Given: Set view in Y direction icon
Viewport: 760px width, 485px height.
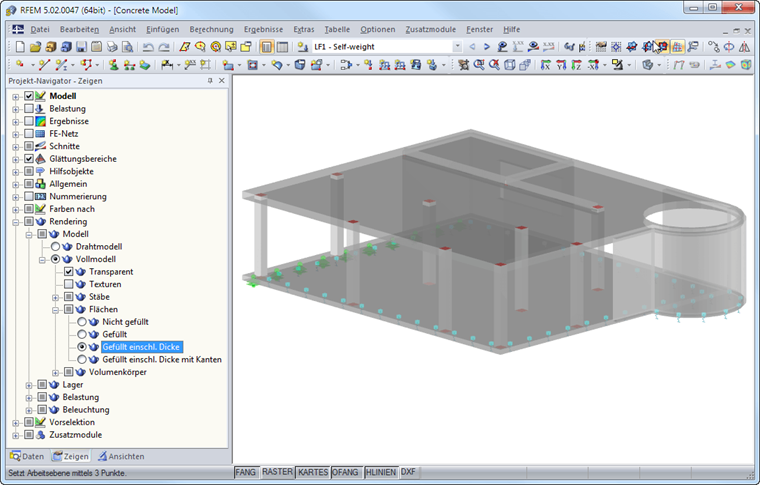Looking at the screenshot, I should click(x=561, y=64).
